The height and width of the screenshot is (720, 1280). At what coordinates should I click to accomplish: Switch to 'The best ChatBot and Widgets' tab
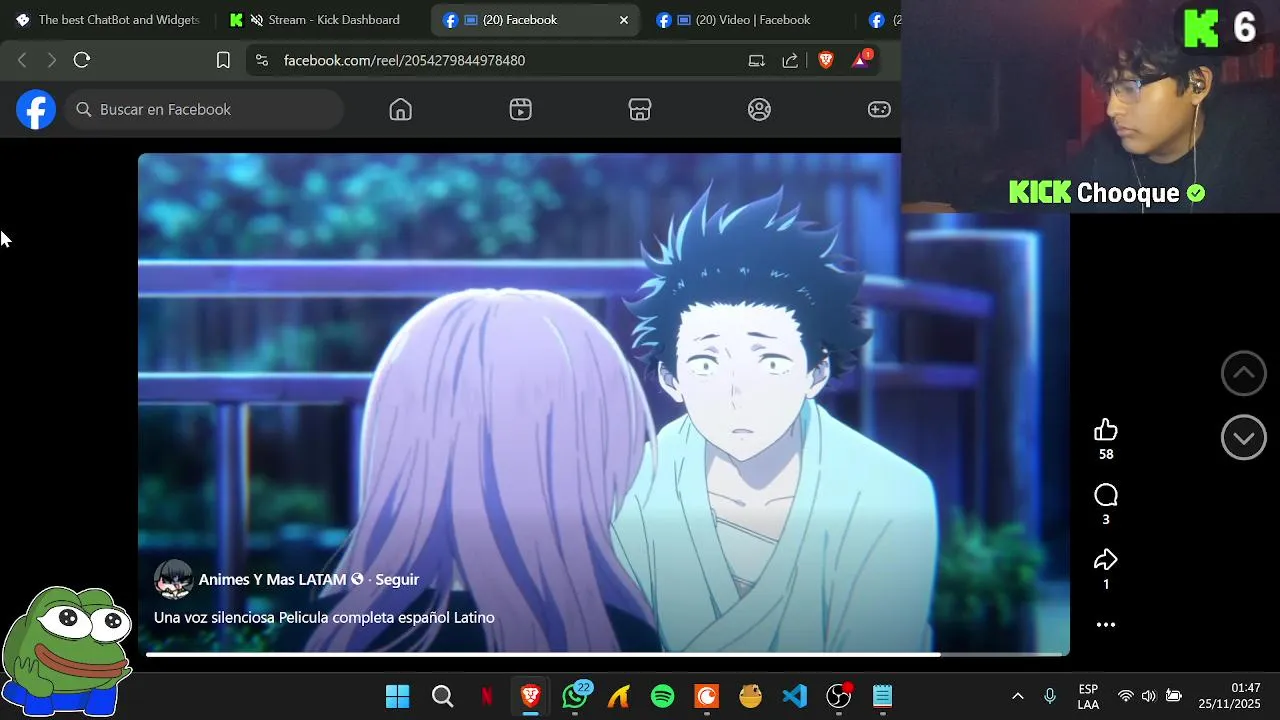107,20
